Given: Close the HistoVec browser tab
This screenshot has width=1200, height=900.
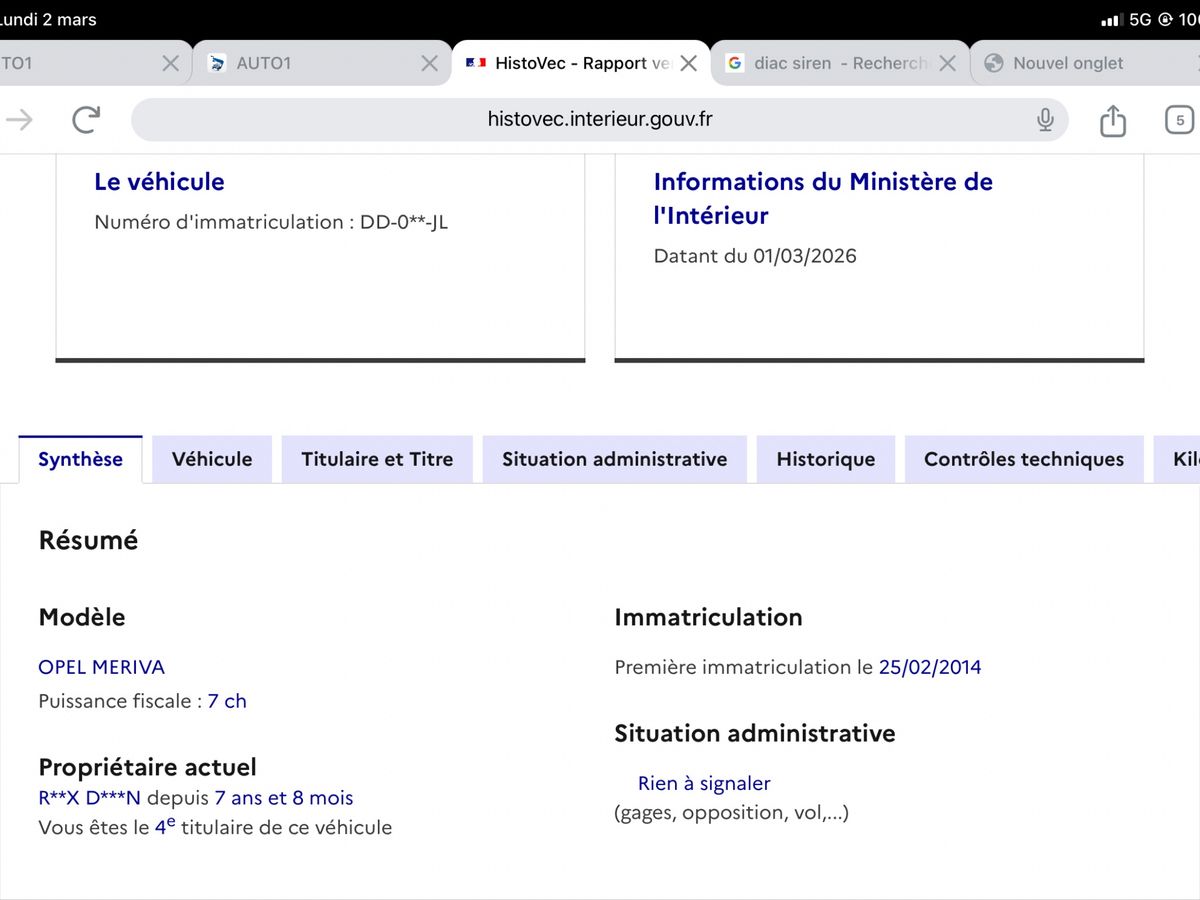Looking at the screenshot, I should tap(688, 63).
